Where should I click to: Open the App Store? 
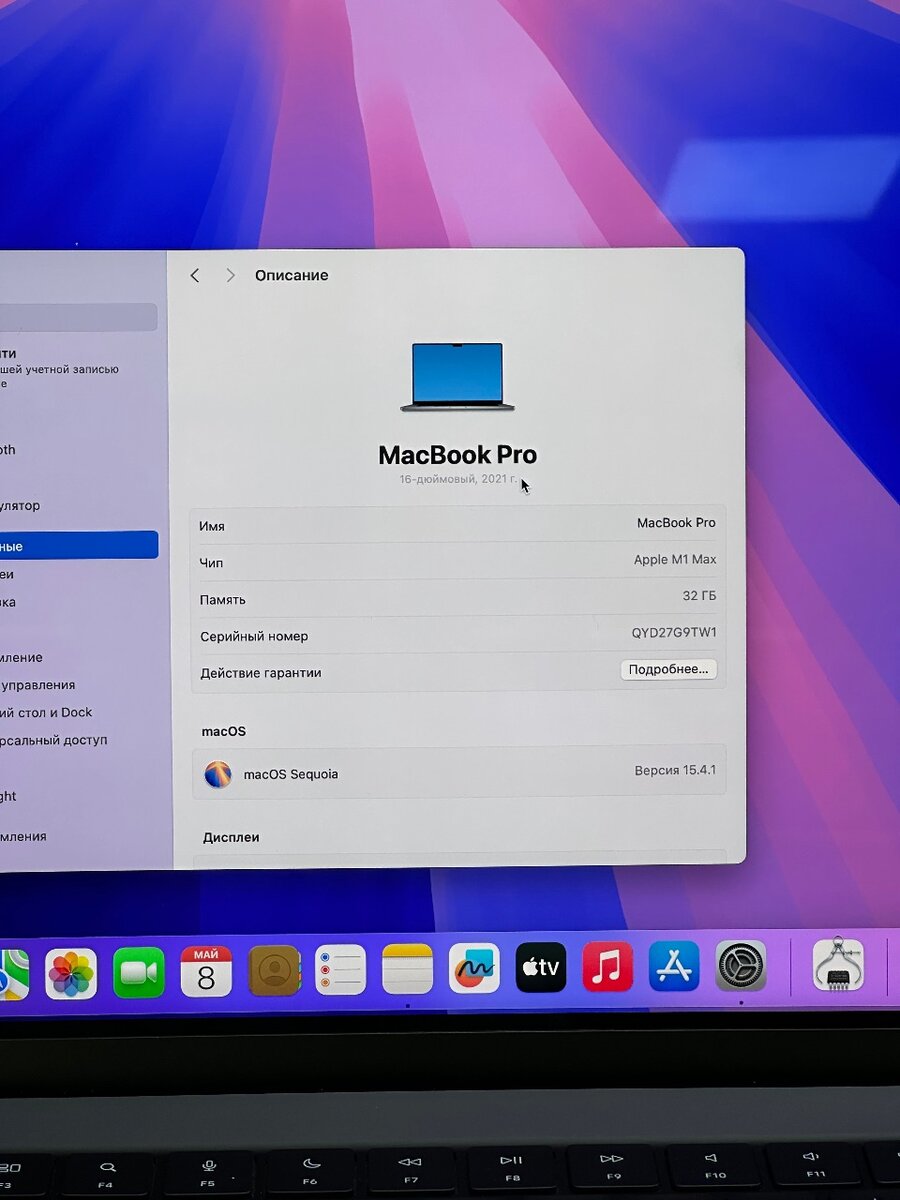[673, 968]
